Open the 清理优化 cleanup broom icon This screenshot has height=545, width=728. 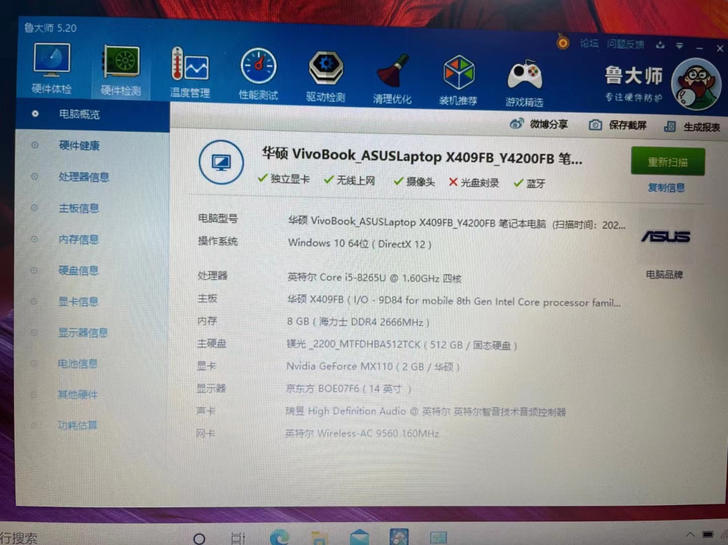click(392, 79)
